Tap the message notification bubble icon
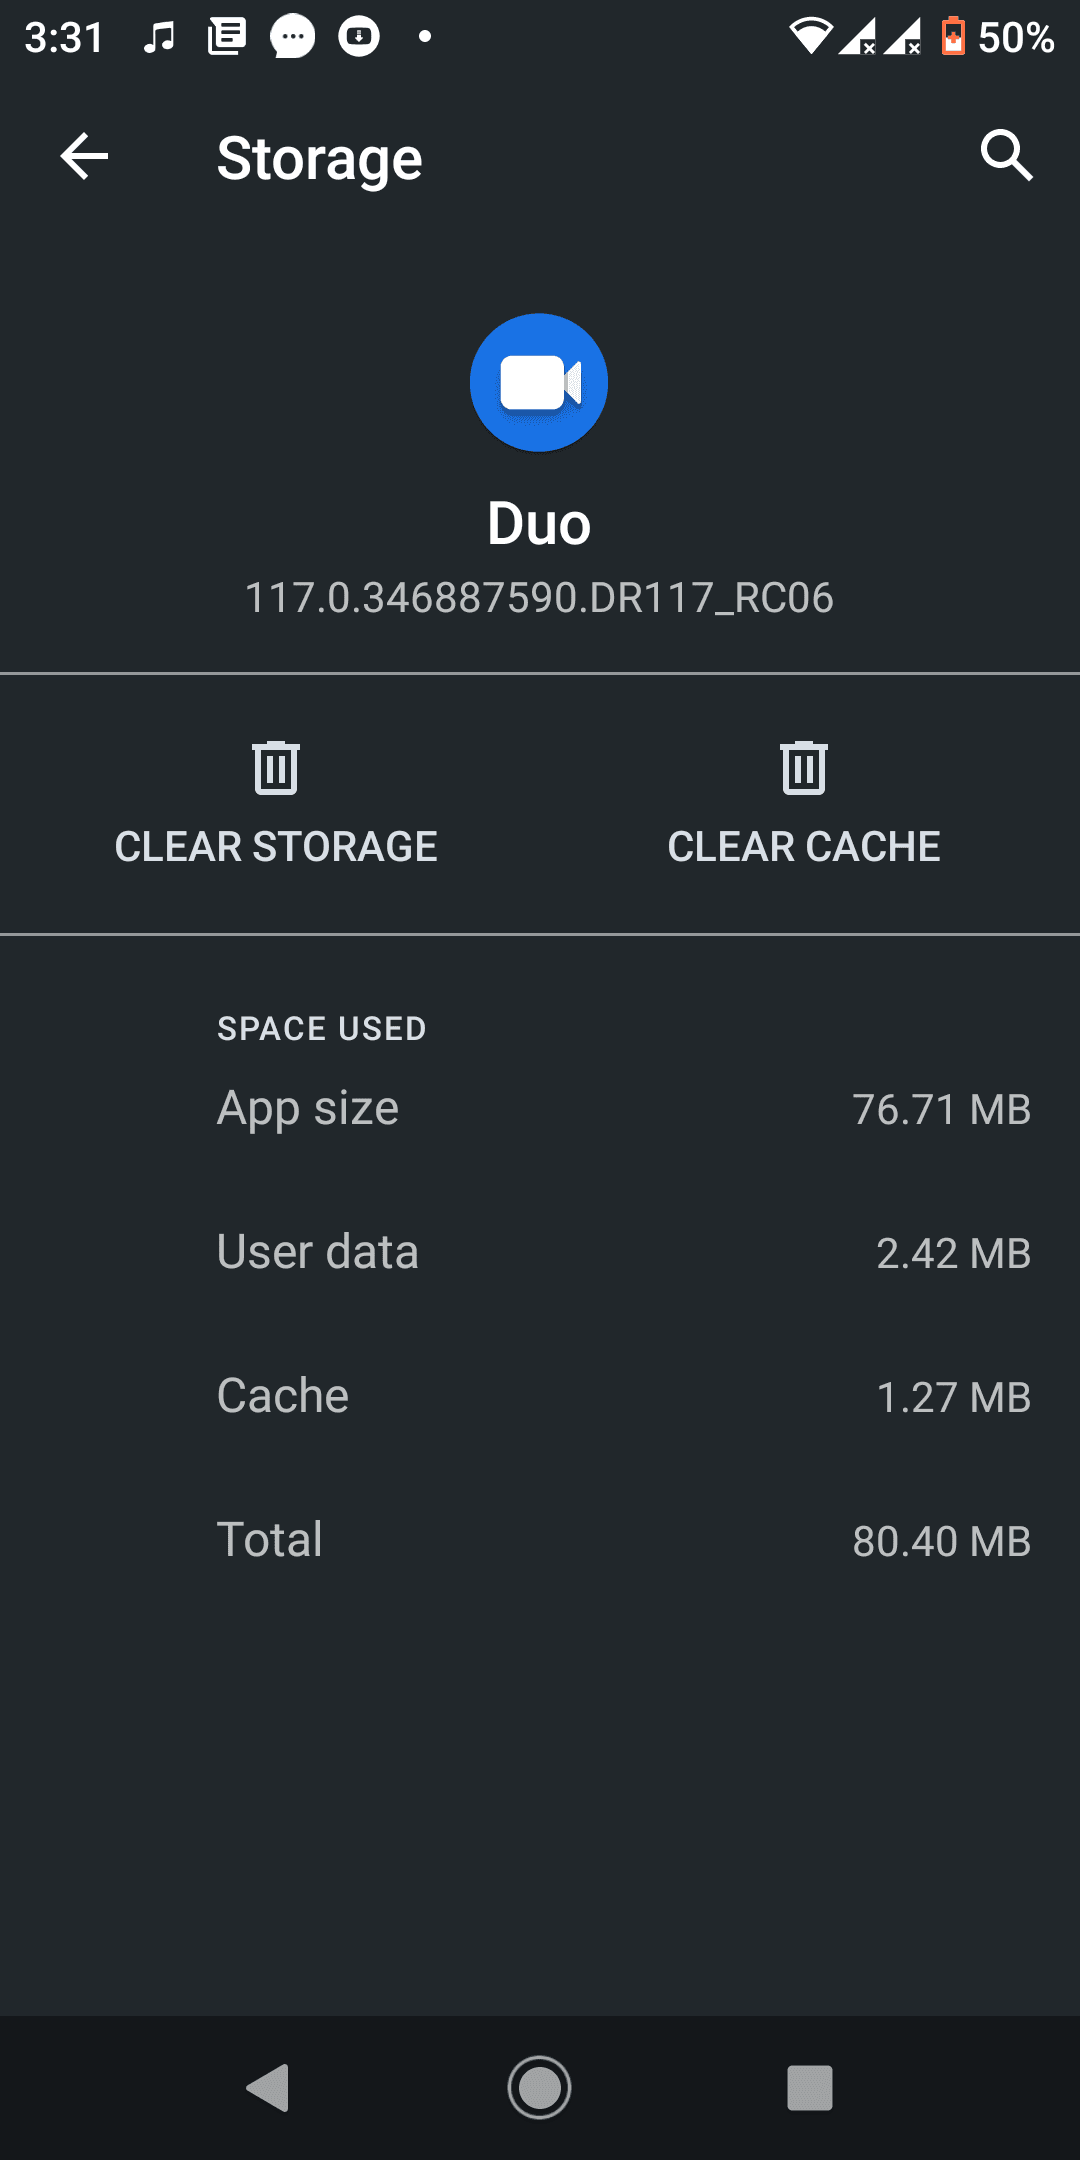Screen dimensions: 1080x2160 292,38
